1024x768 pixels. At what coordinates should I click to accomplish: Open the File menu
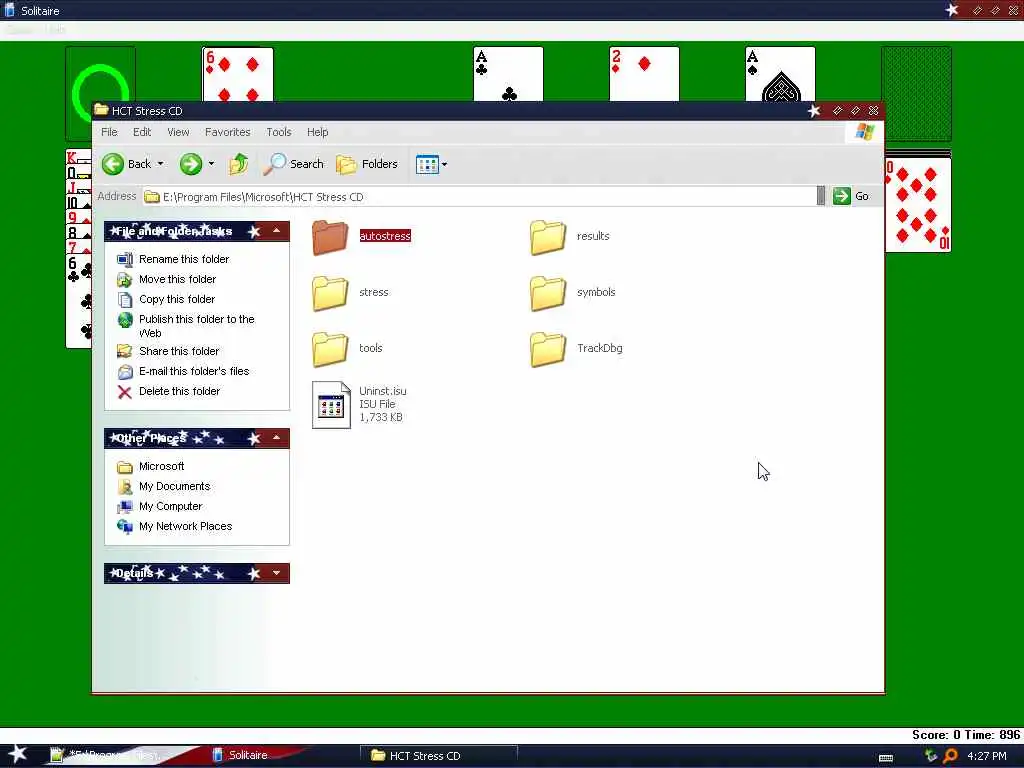109,132
